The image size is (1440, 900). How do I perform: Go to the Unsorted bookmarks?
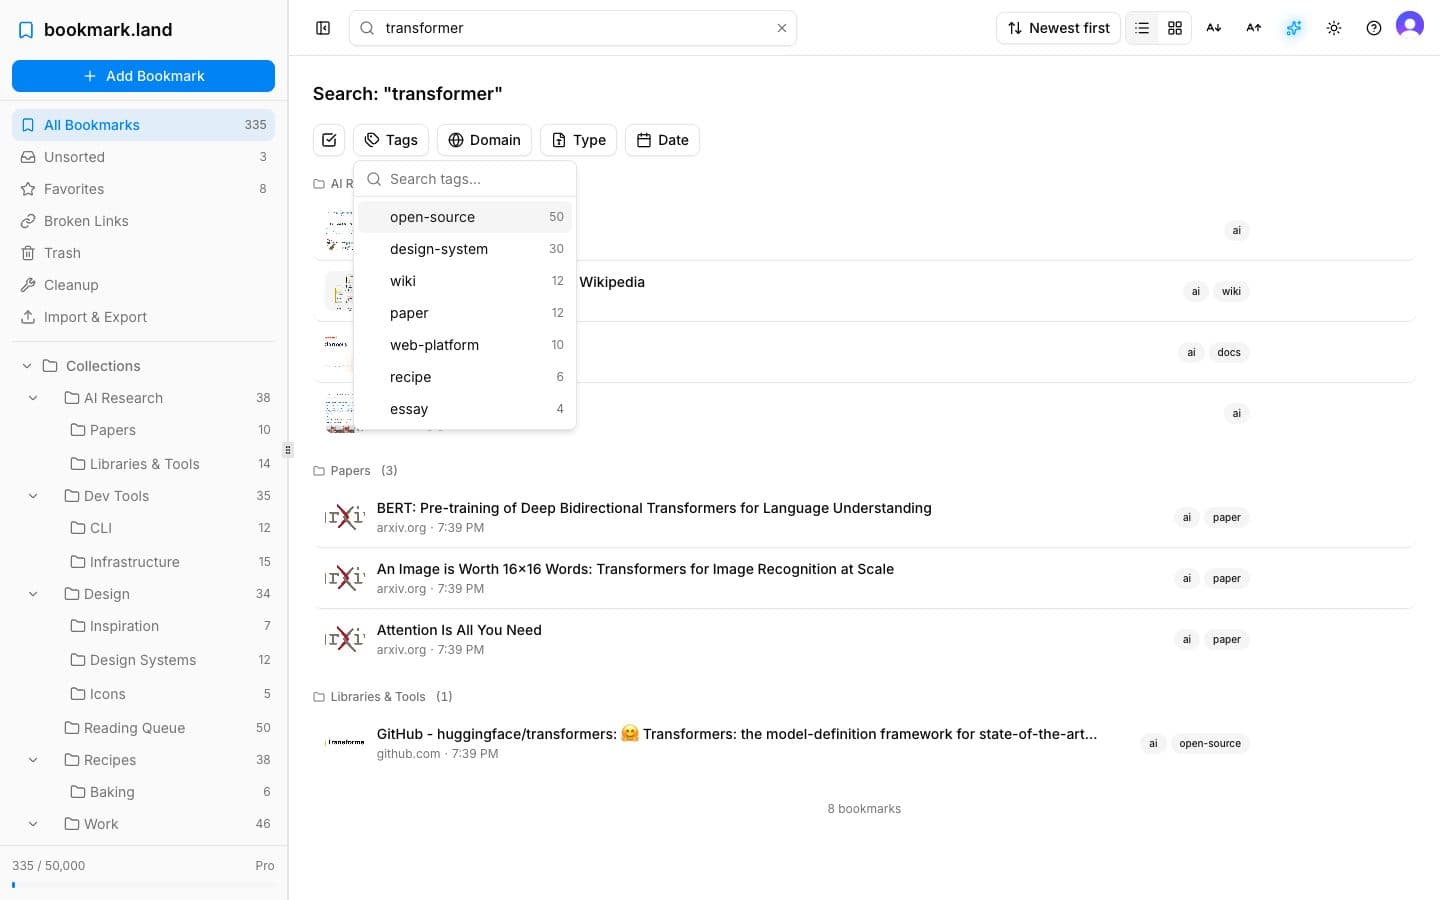click(x=143, y=157)
